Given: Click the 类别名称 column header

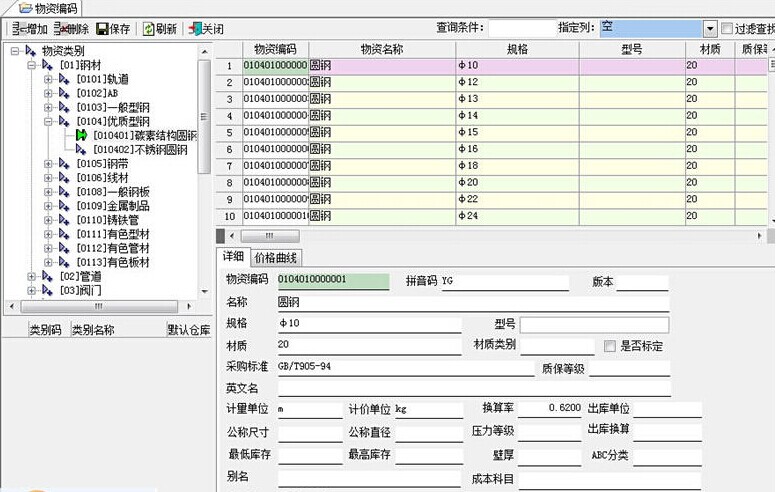Looking at the screenshot, I should coord(117,329).
